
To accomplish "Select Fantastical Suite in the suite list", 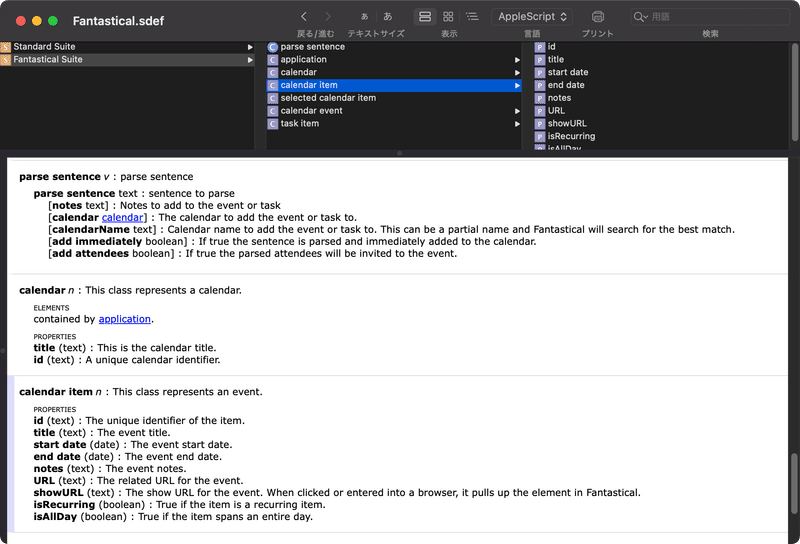I will pos(128,59).
